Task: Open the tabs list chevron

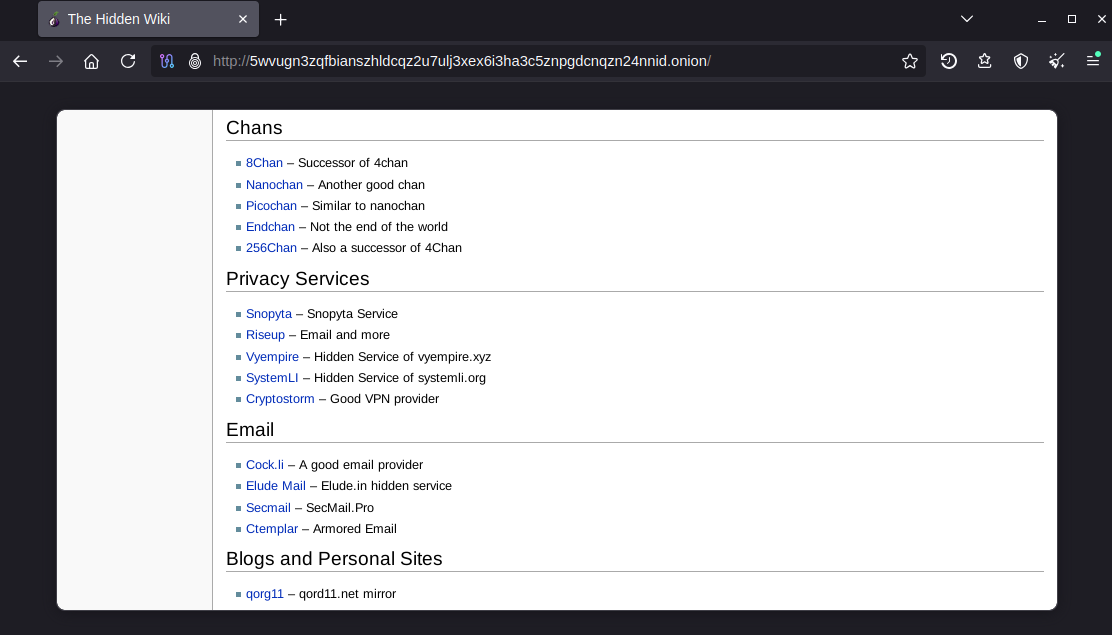Action: [966, 18]
